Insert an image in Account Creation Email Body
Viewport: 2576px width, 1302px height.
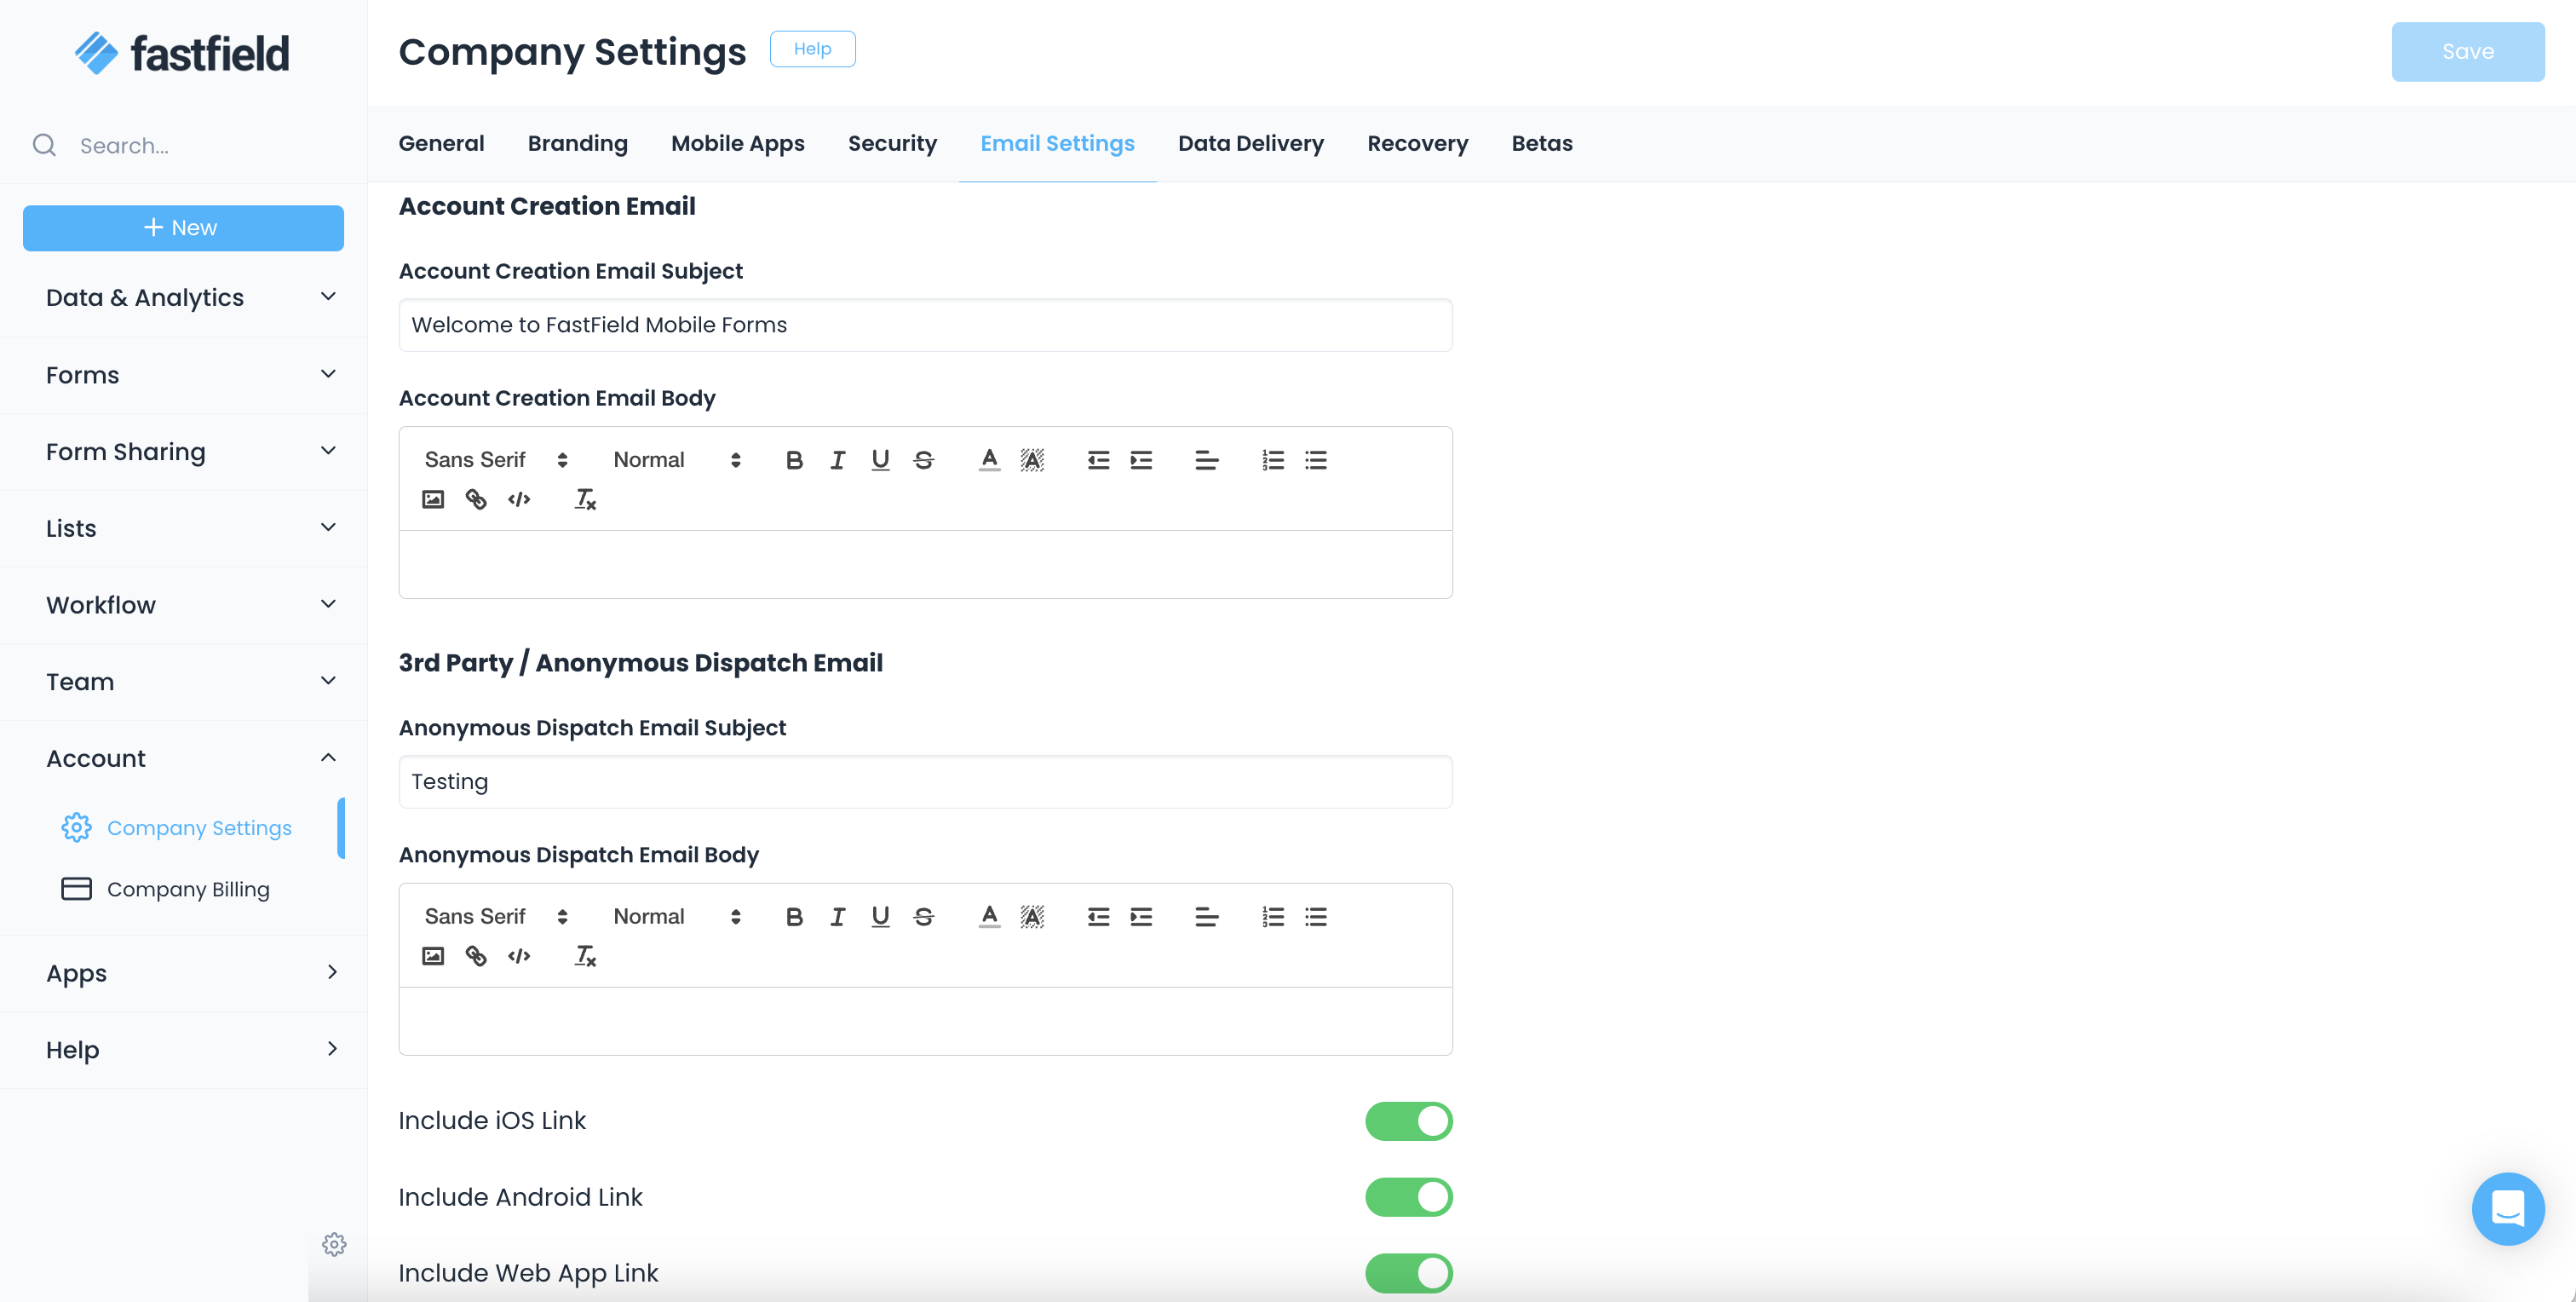pos(432,499)
